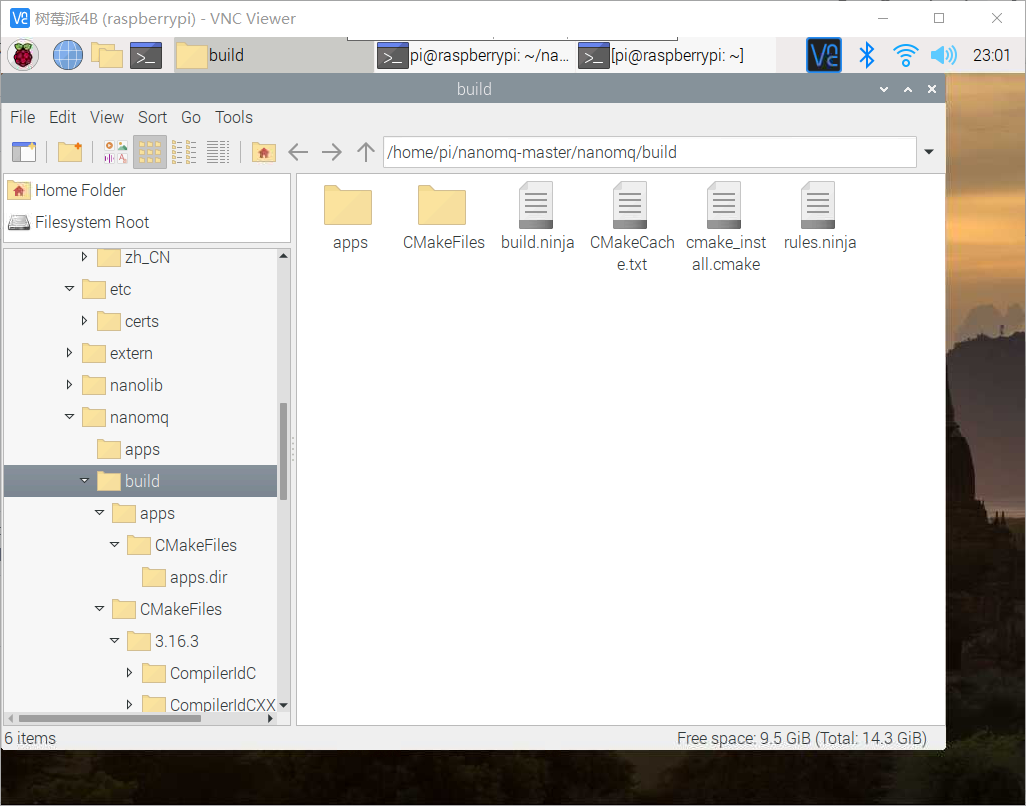Switch to pi@raspberrypi: ~/na... terminal taskbar button
This screenshot has width=1026, height=806.
474,56
